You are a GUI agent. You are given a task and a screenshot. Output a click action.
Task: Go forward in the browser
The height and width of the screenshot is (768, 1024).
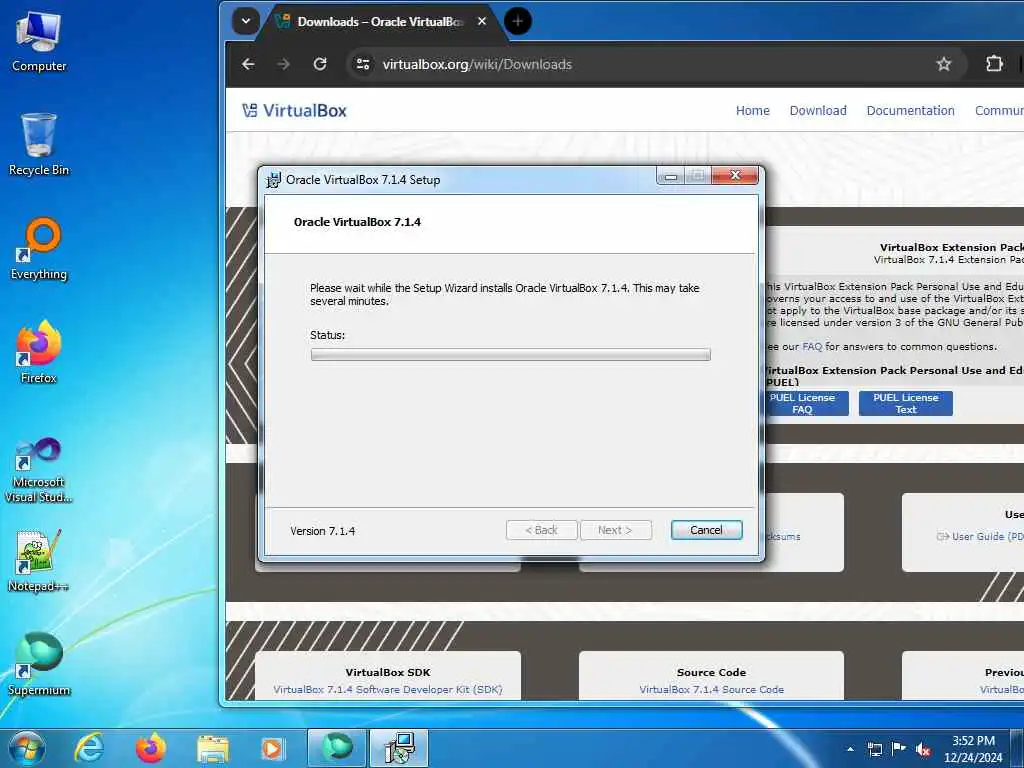coord(283,64)
